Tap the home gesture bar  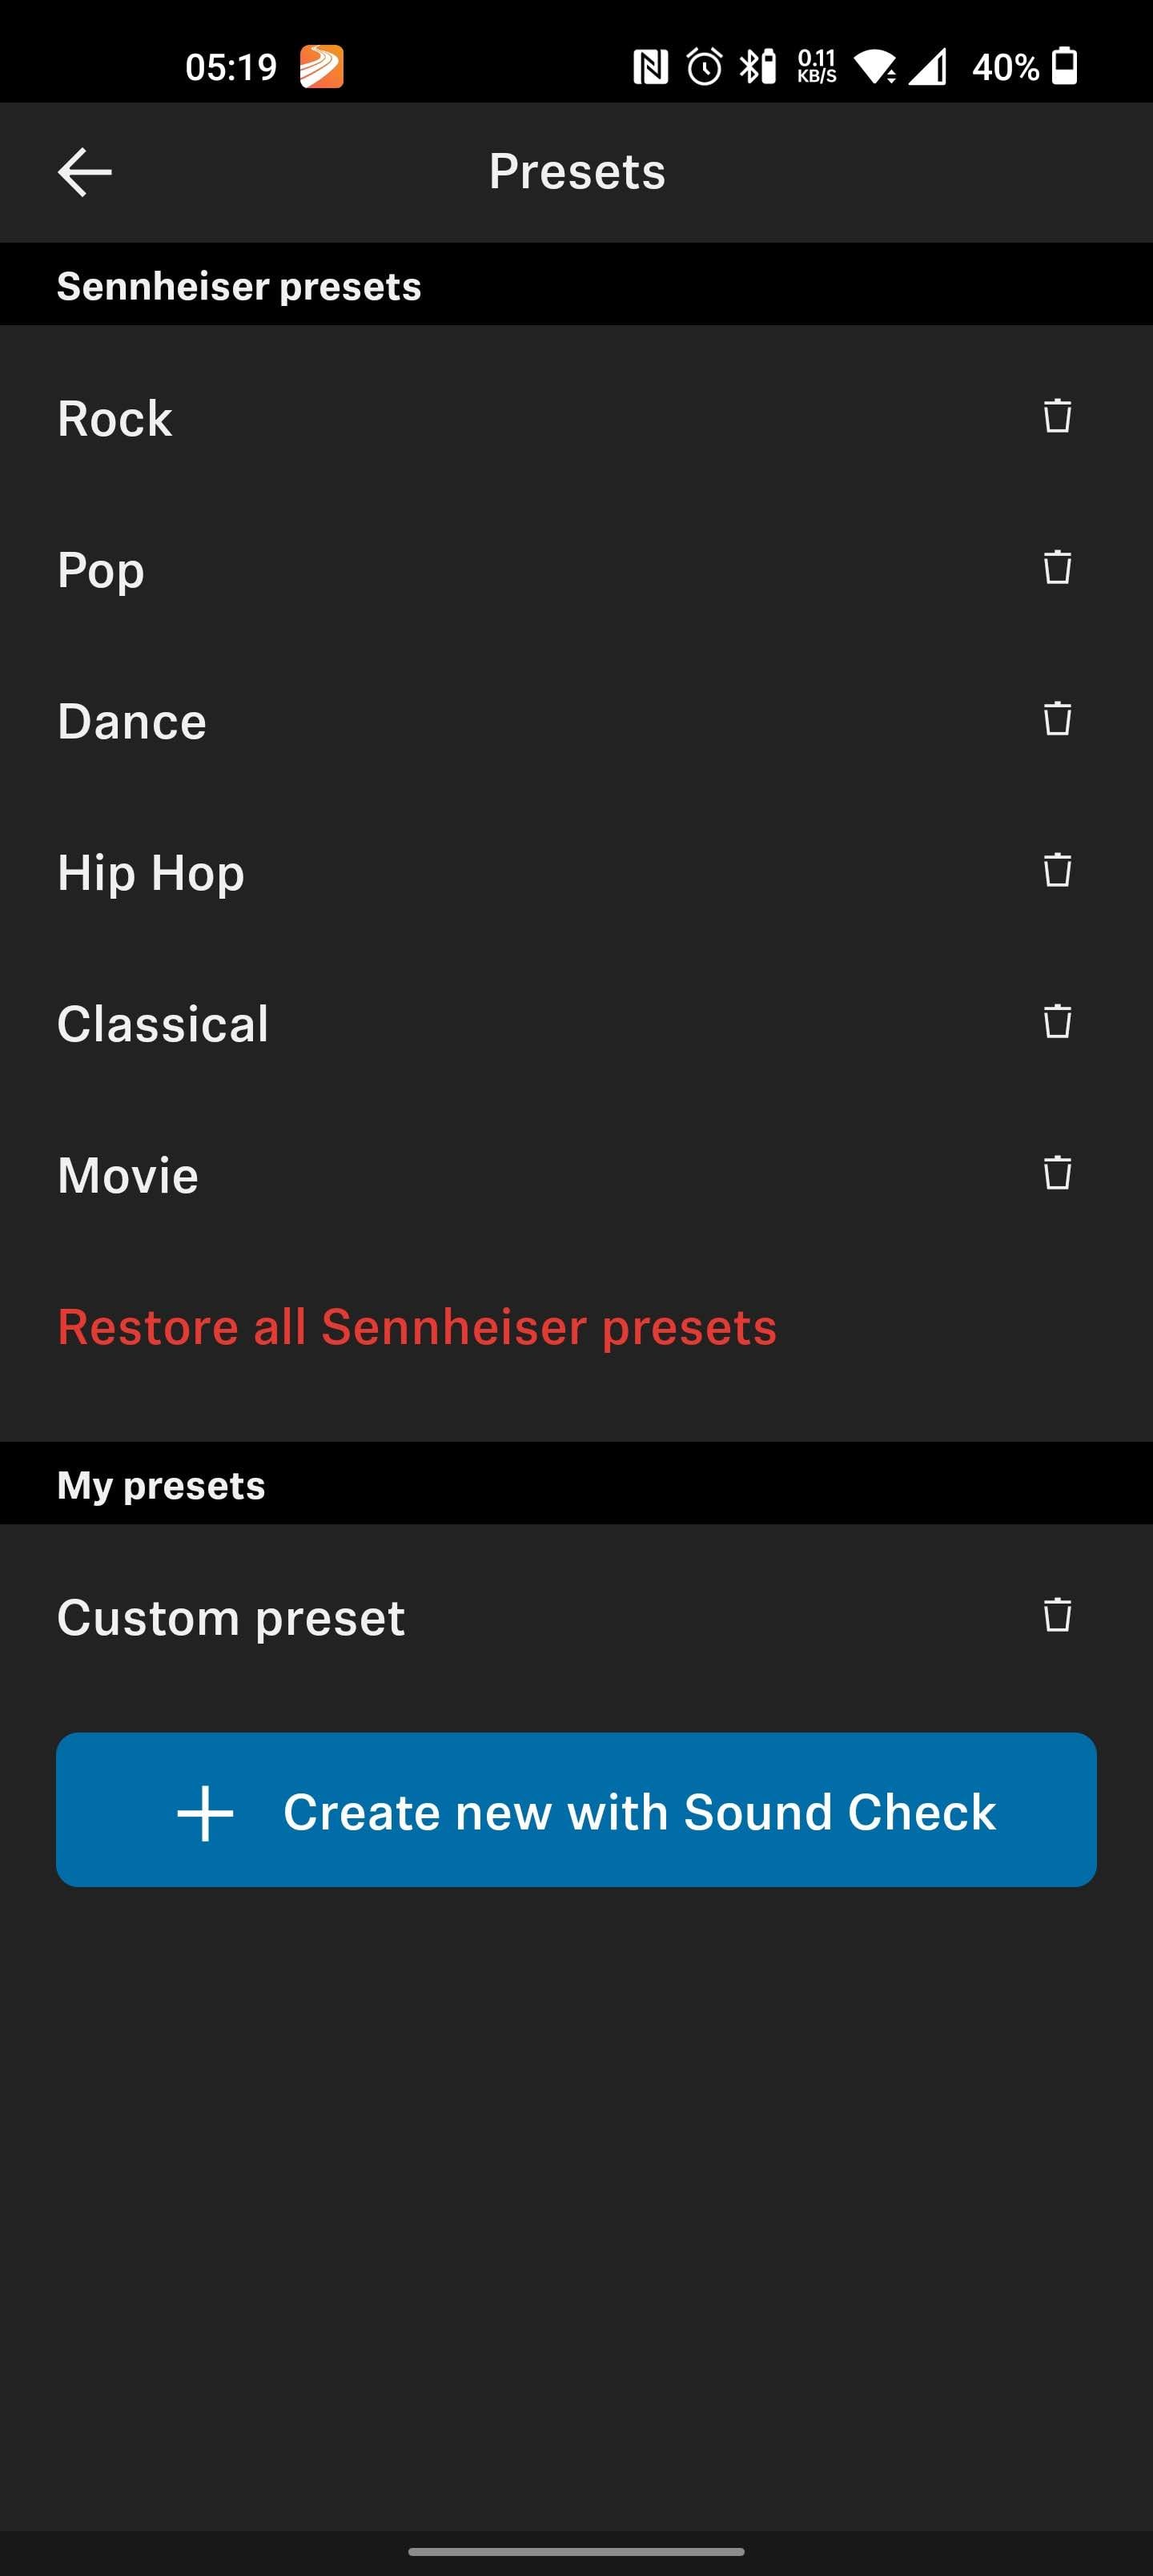click(x=576, y=2551)
